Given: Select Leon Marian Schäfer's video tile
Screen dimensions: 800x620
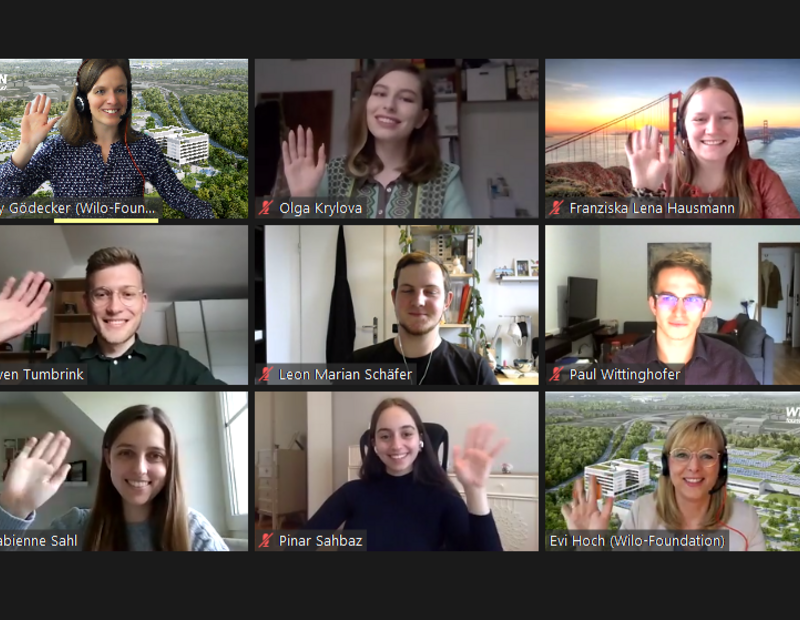Looking at the screenshot, I should click(x=396, y=305).
